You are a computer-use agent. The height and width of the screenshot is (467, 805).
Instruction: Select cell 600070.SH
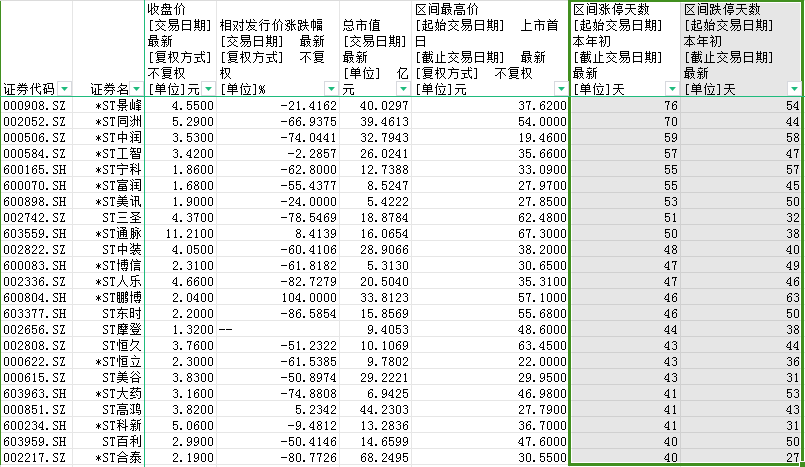pyautogui.click(x=36, y=185)
